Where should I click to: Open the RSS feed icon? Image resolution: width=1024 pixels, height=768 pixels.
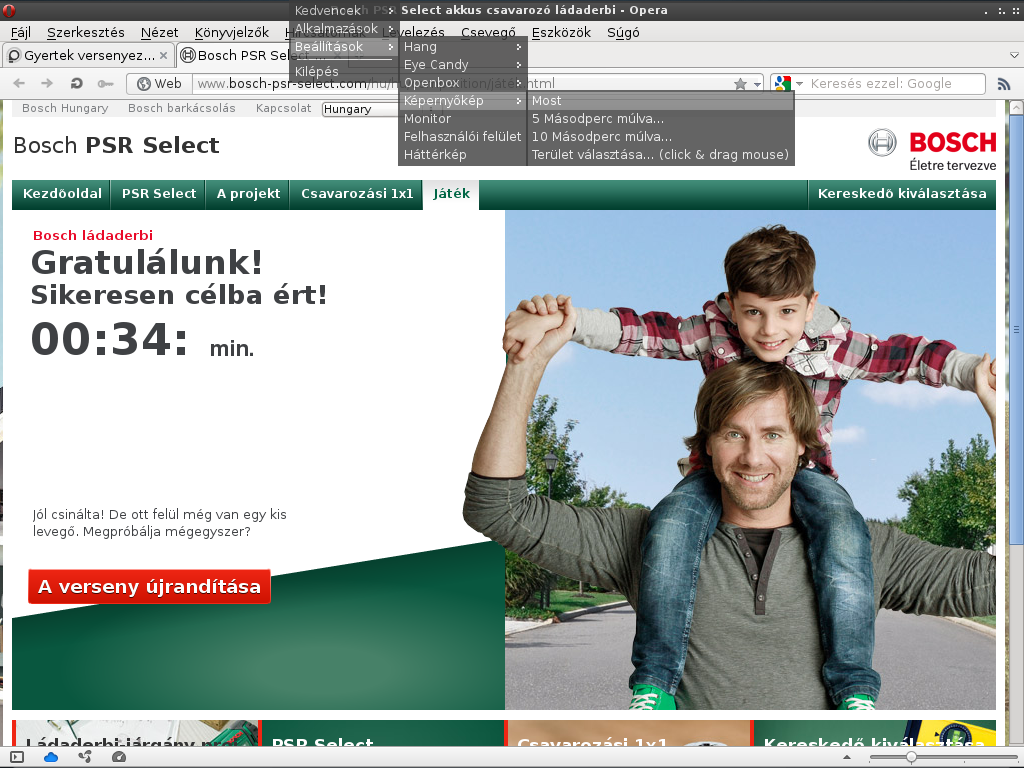pos(1004,84)
